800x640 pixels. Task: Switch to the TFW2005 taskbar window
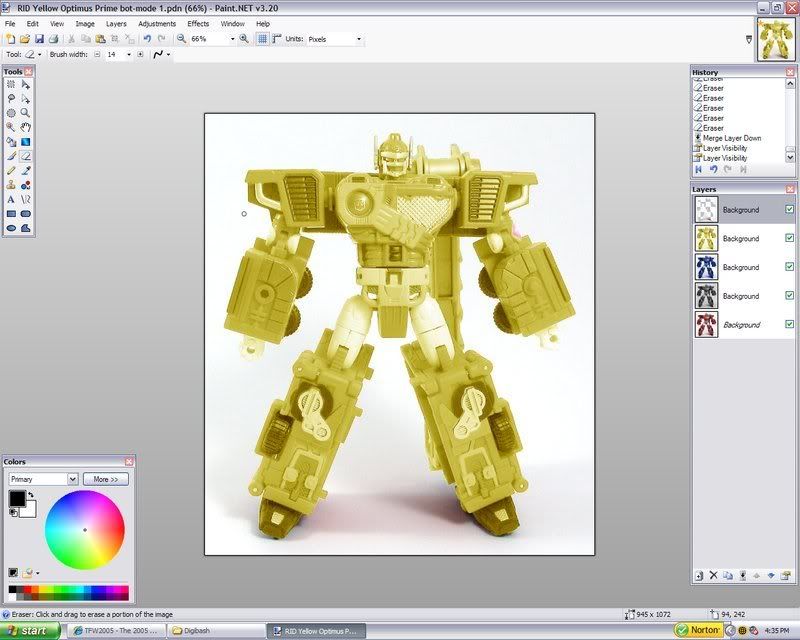tap(117, 631)
